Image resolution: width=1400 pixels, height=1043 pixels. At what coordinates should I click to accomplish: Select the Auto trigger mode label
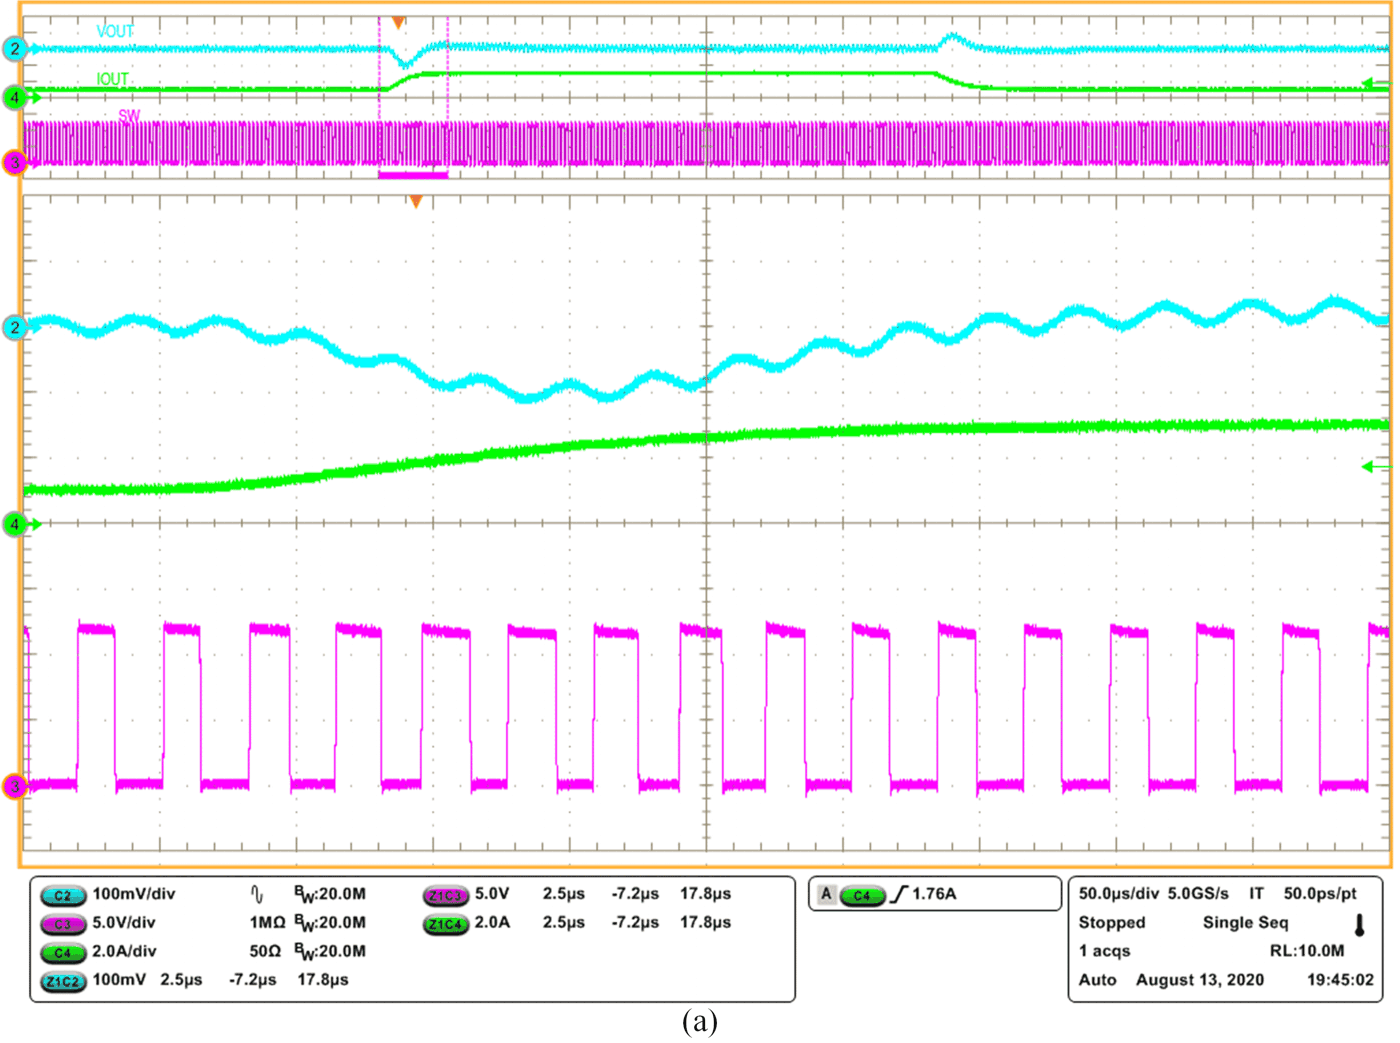1097,980
